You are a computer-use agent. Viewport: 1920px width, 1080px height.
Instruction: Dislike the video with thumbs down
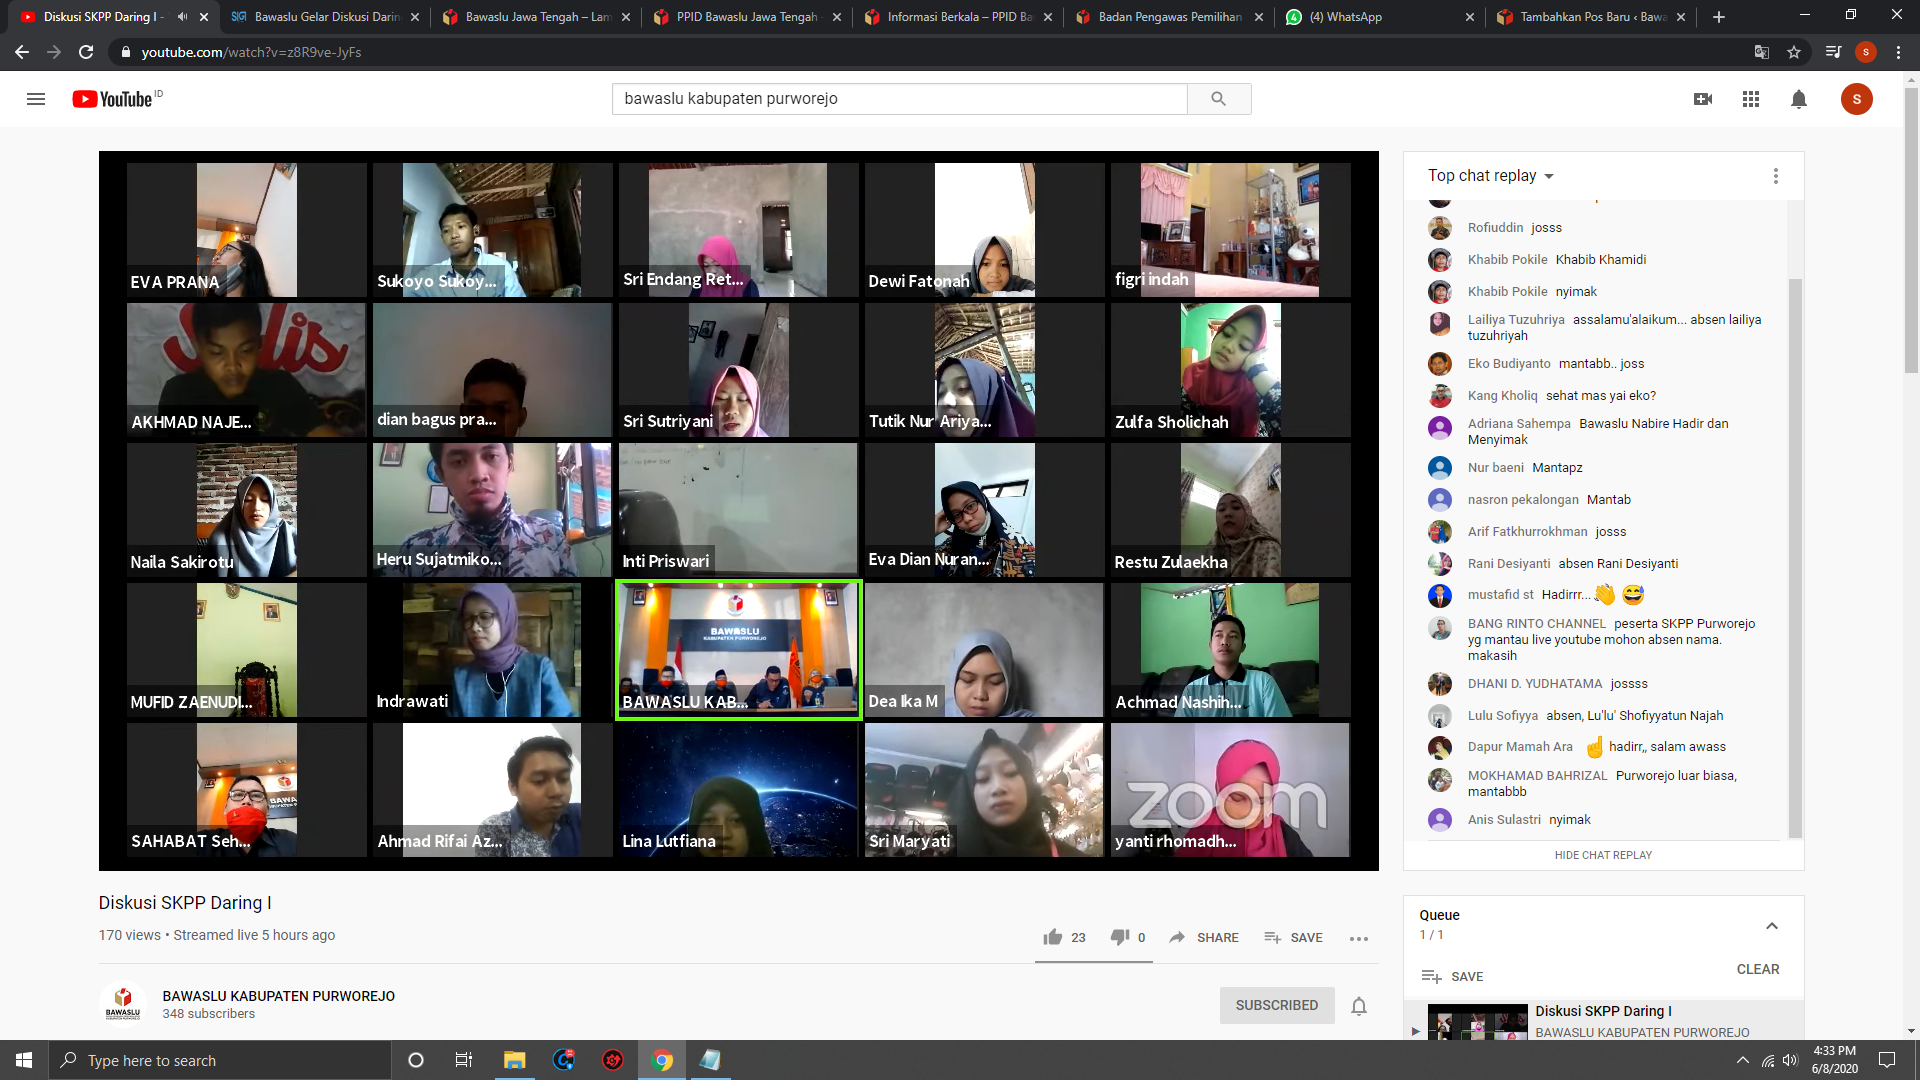[x=1119, y=937]
